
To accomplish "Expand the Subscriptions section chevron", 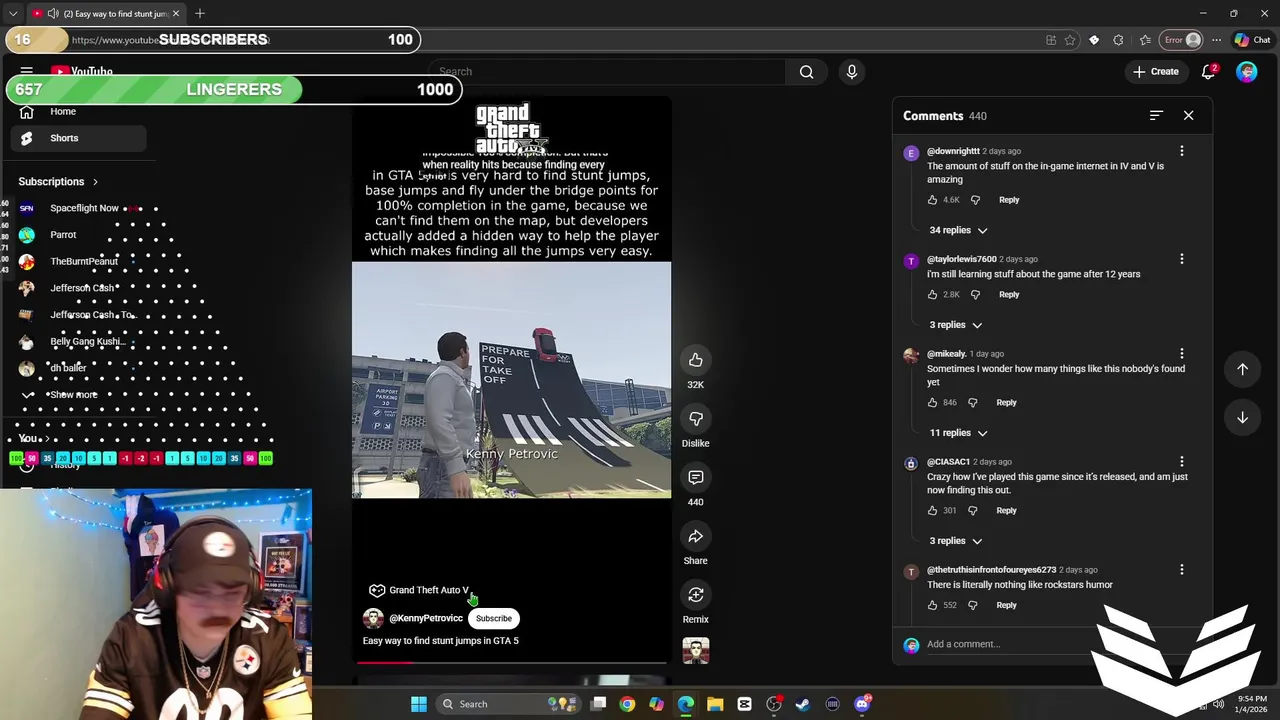I will coord(95,182).
